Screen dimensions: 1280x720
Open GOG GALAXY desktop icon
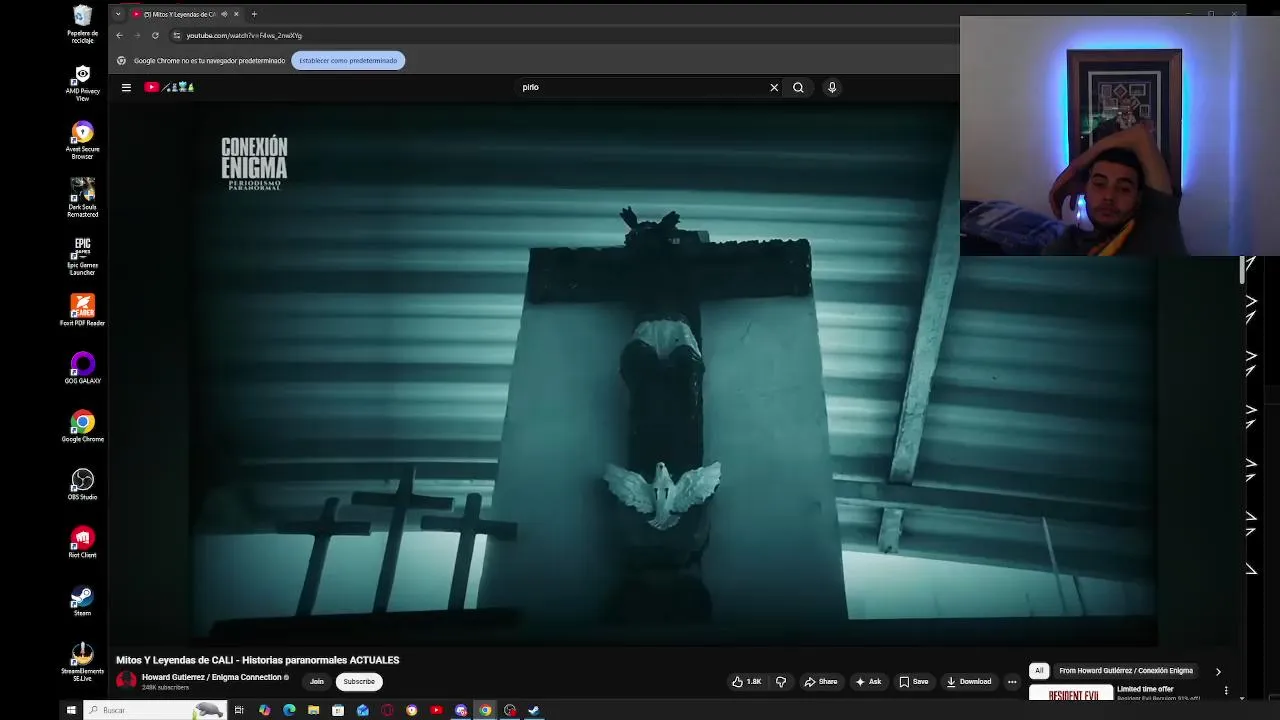82,368
